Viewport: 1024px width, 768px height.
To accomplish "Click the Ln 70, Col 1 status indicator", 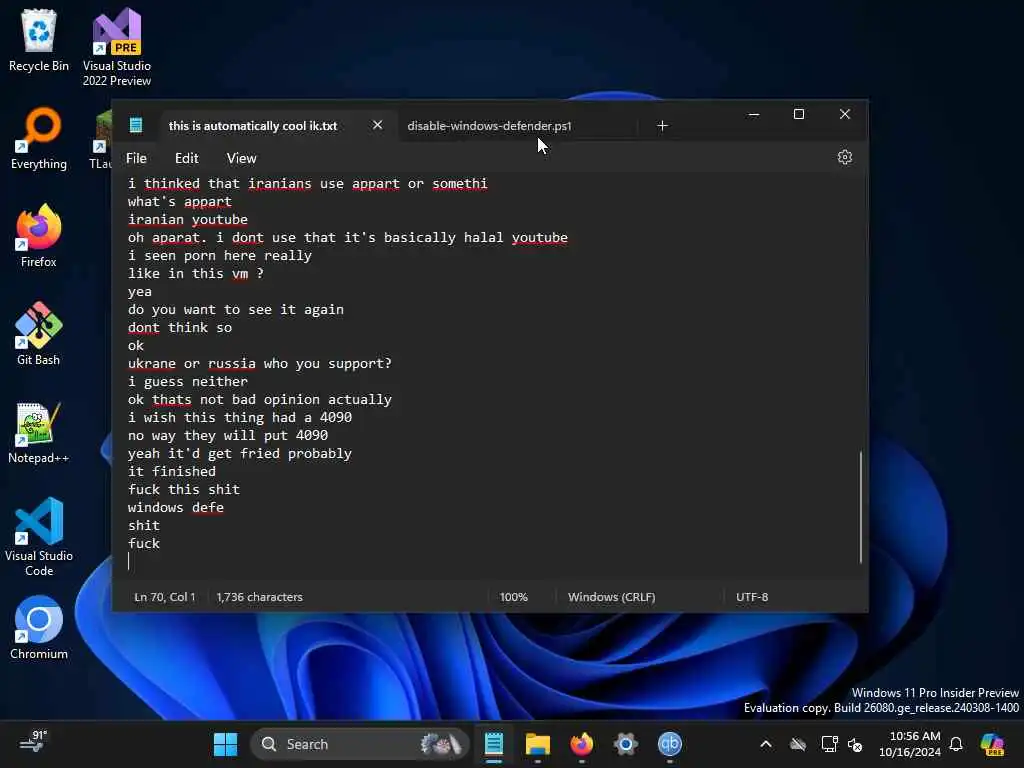I will click(x=165, y=597).
